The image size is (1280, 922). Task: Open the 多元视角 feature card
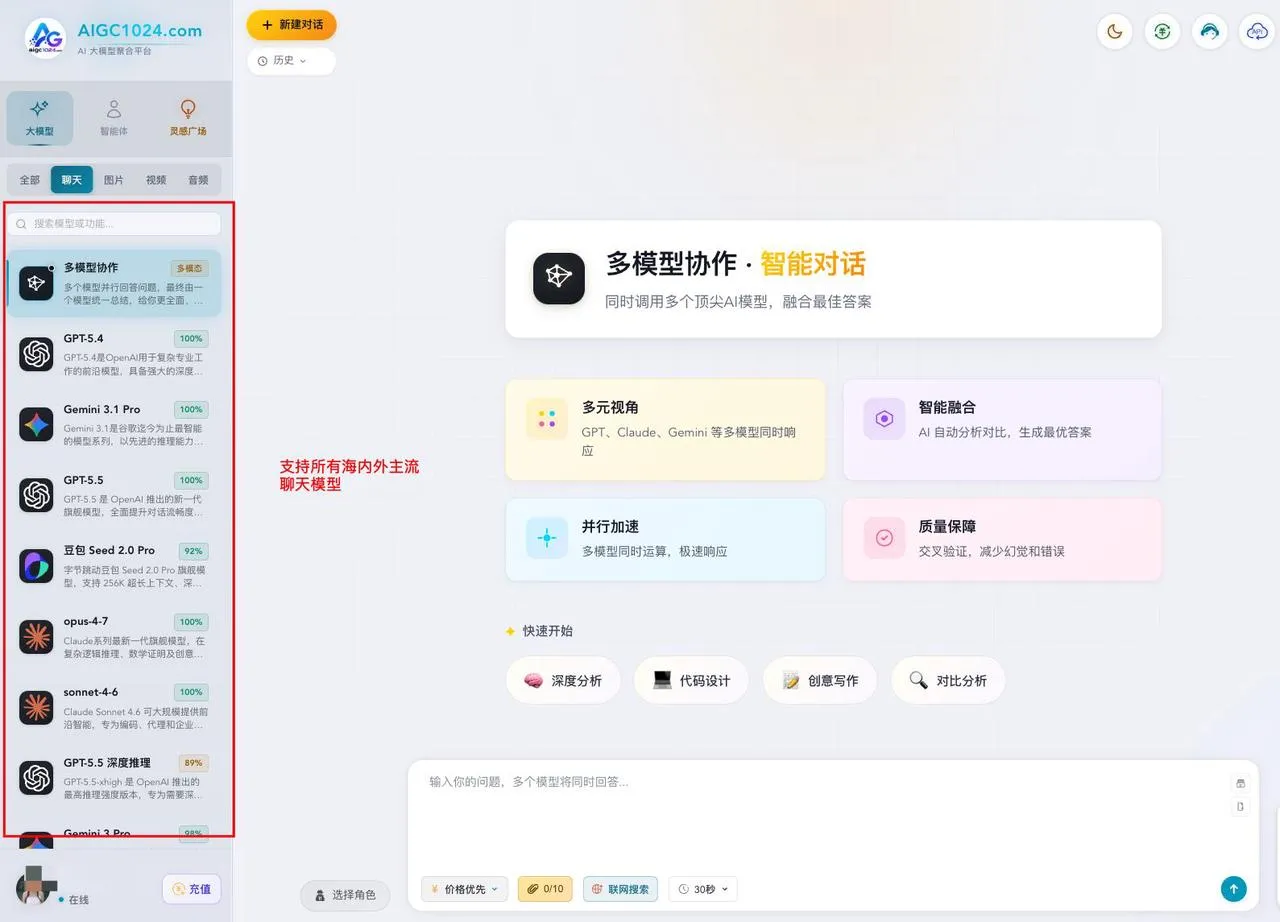click(x=666, y=430)
